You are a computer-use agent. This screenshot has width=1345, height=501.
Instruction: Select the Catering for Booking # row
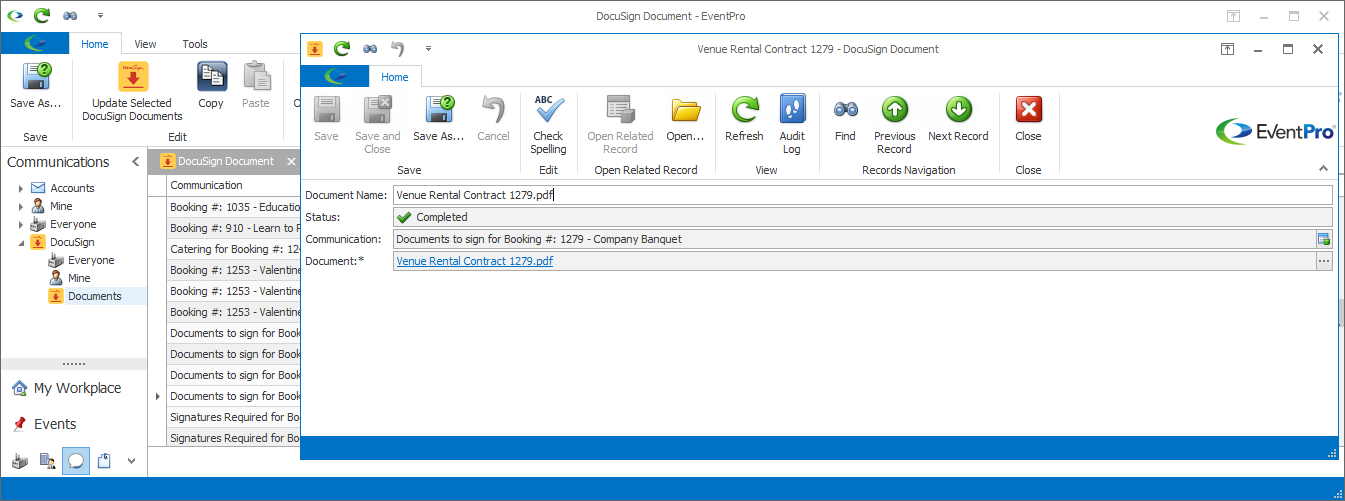pos(234,249)
